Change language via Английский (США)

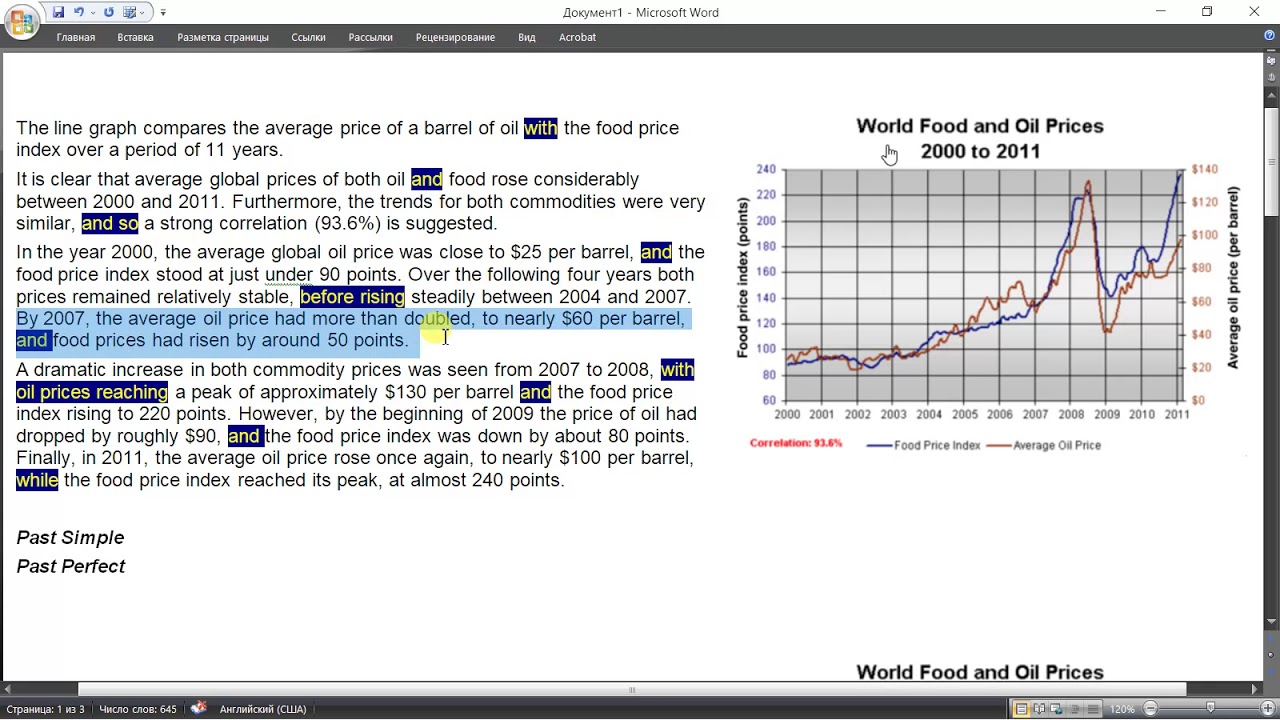pyautogui.click(x=263, y=709)
